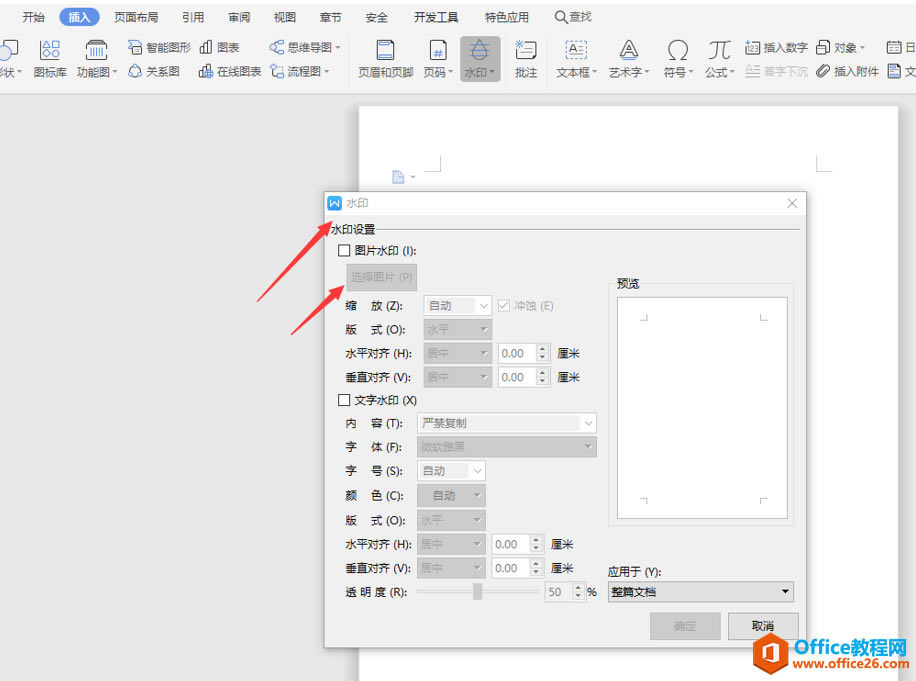Click the 查找 search icon

(561, 17)
